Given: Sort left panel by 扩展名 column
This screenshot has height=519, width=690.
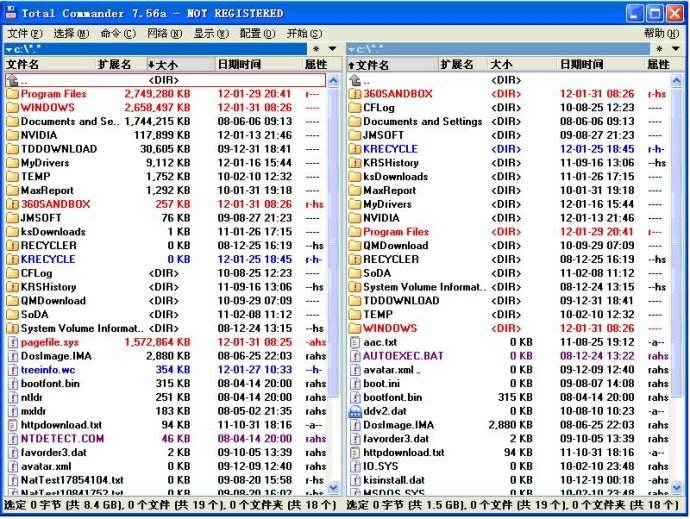Looking at the screenshot, I should [120, 65].
